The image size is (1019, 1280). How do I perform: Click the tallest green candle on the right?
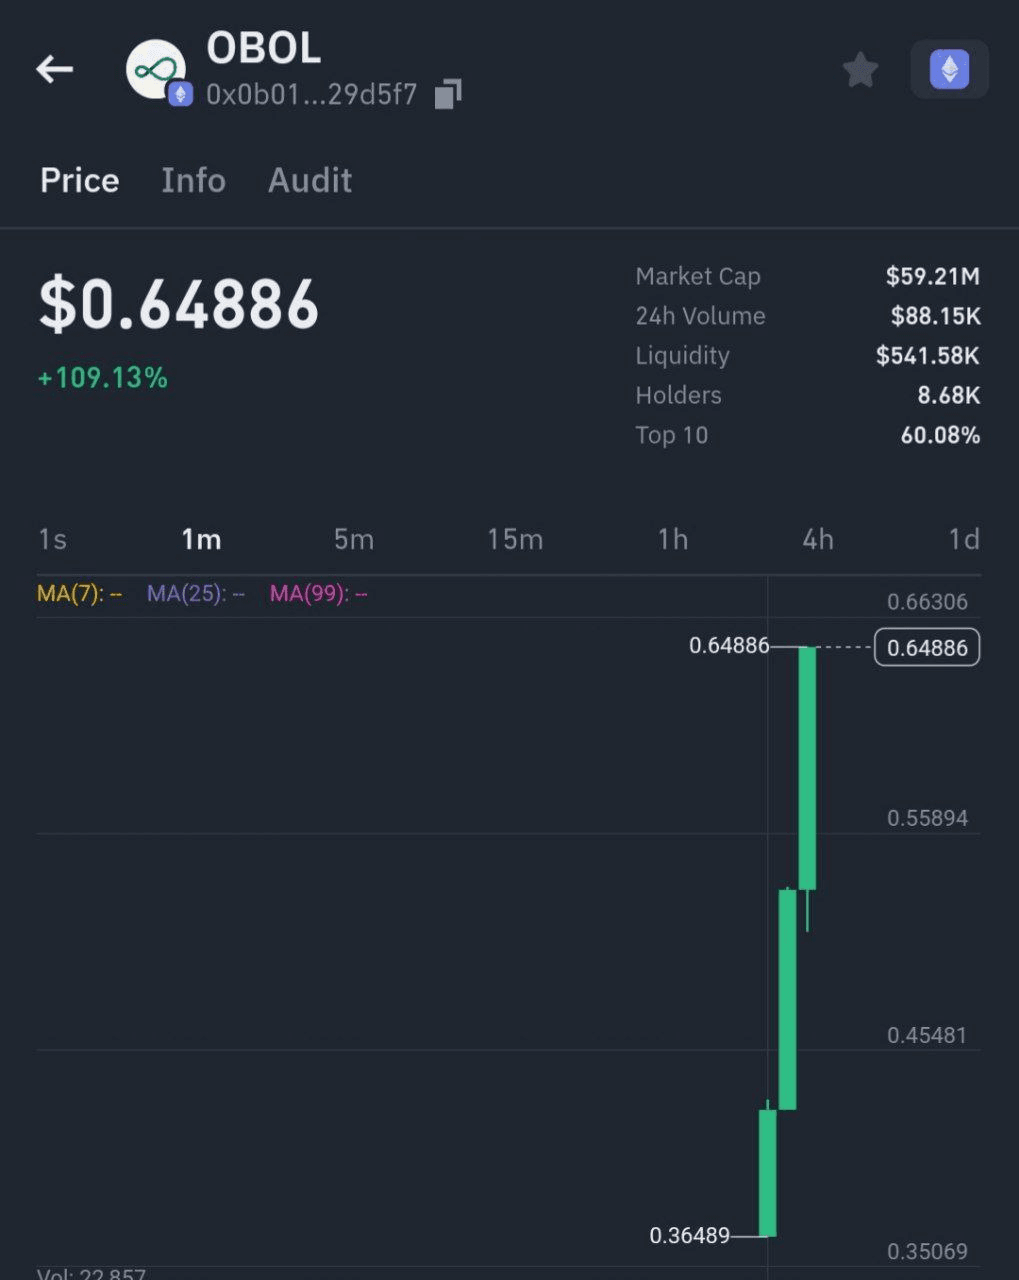pos(807,768)
